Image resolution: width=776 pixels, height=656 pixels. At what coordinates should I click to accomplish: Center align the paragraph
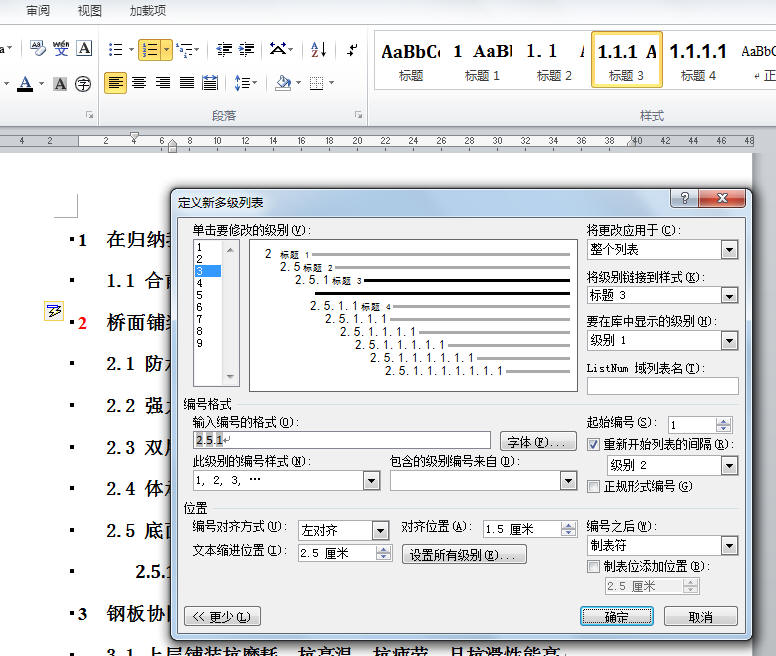coord(139,83)
